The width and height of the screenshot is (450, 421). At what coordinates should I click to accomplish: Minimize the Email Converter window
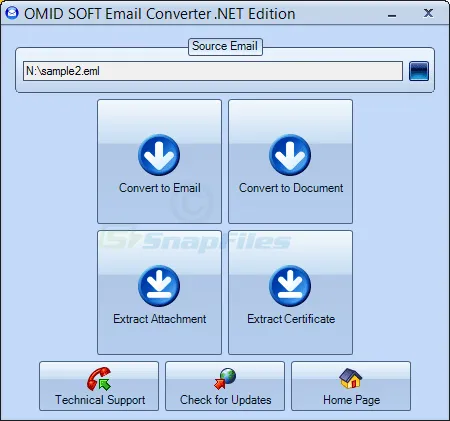click(392, 15)
